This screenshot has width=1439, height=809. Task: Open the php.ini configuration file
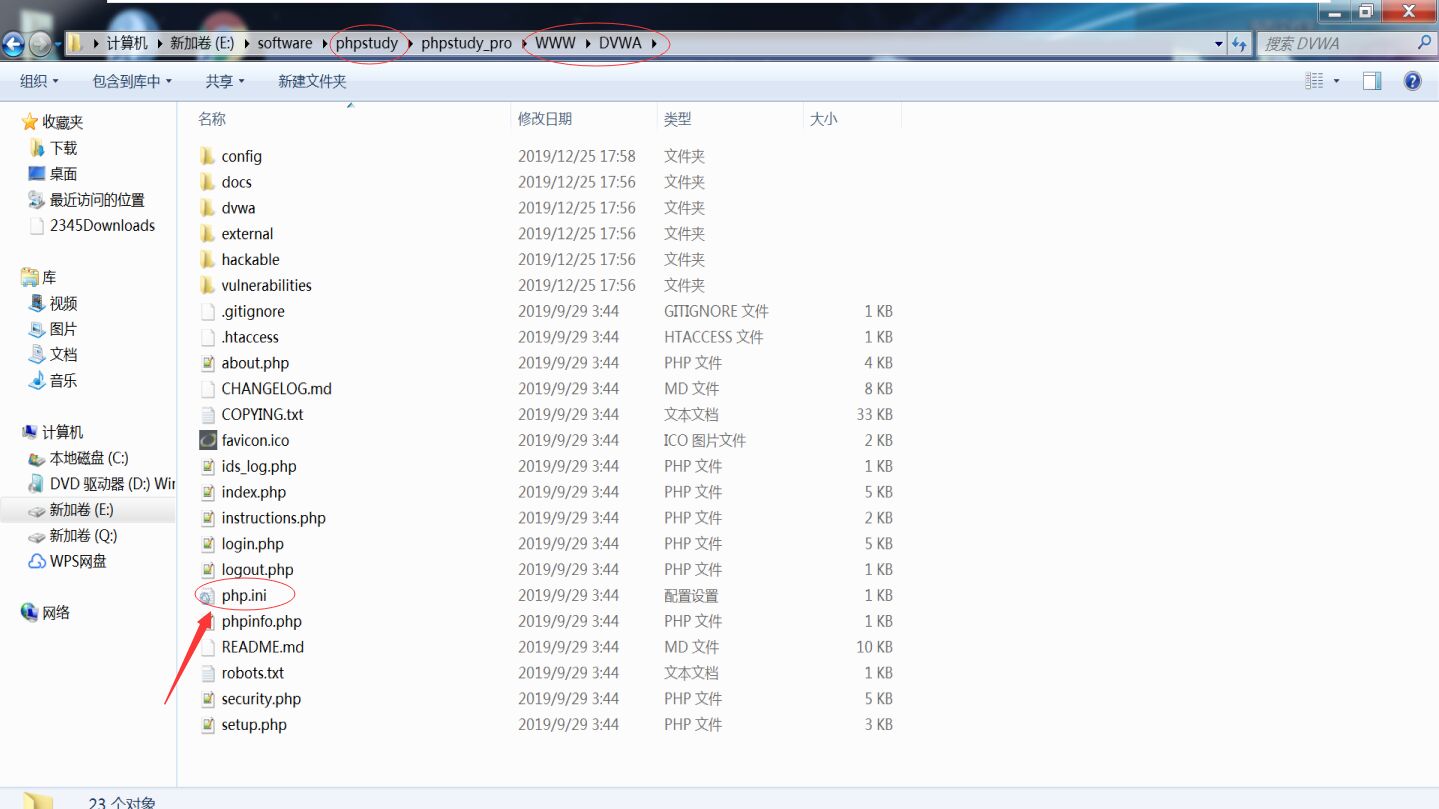(x=243, y=595)
